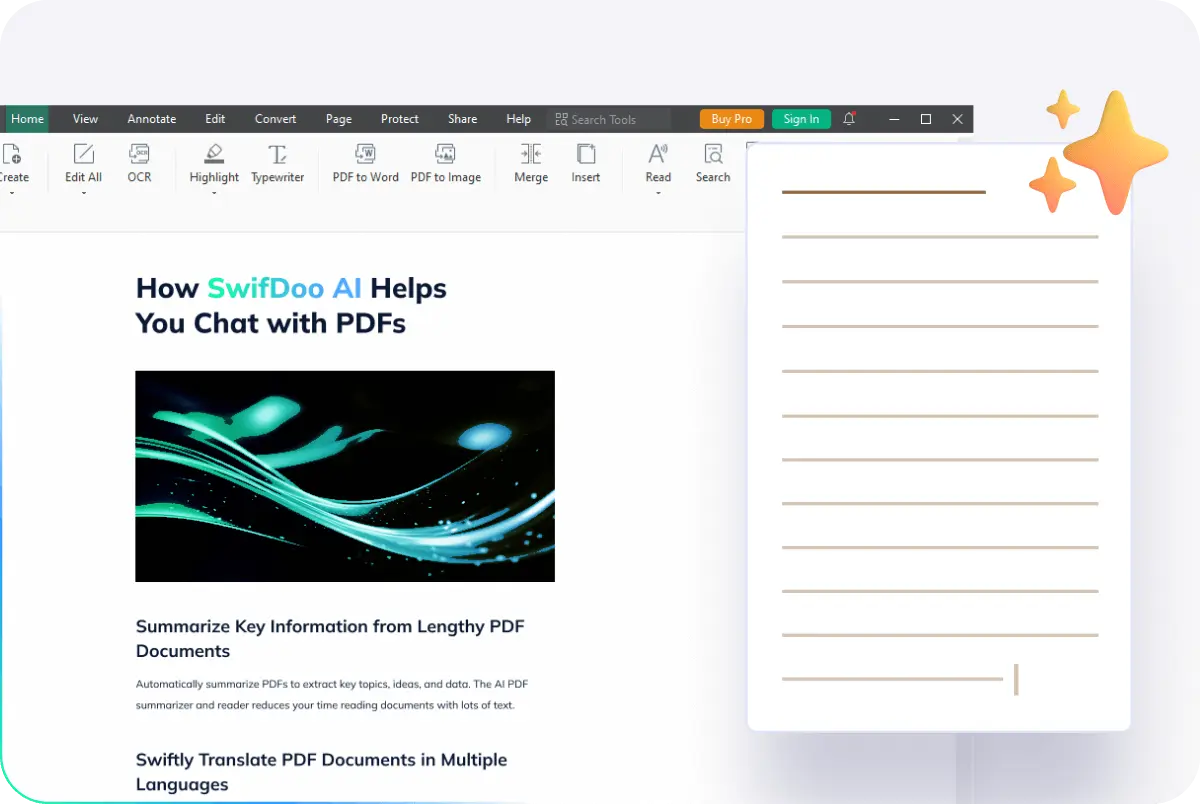Open the Convert tab

(275, 119)
